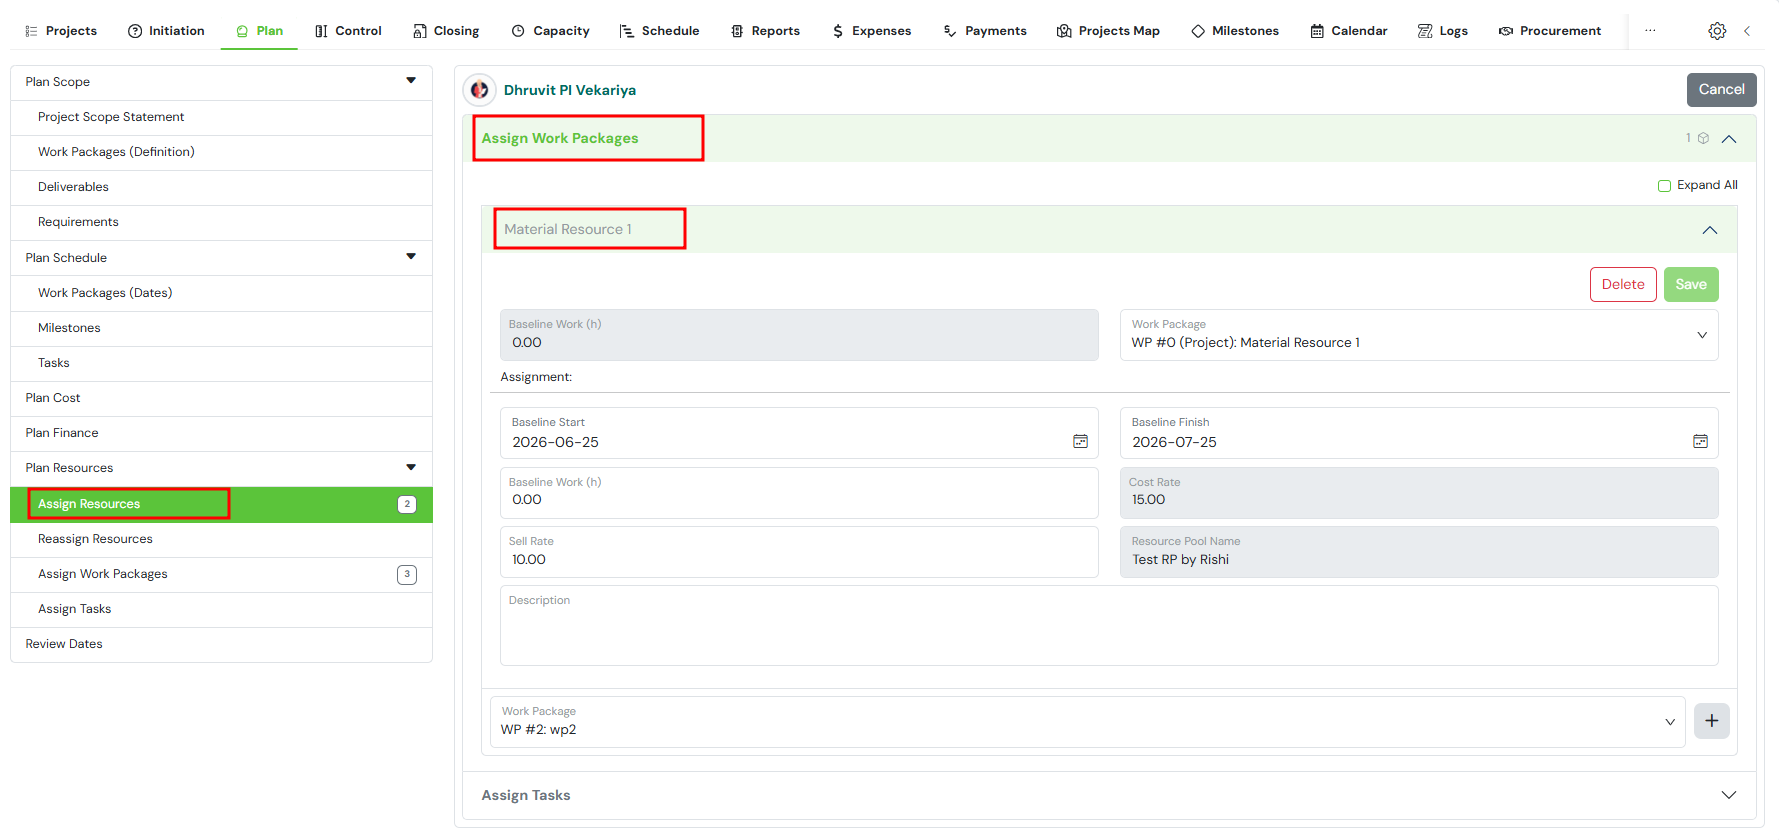1779x840 pixels.
Task: Switch to the Capacity tab
Action: click(x=550, y=31)
